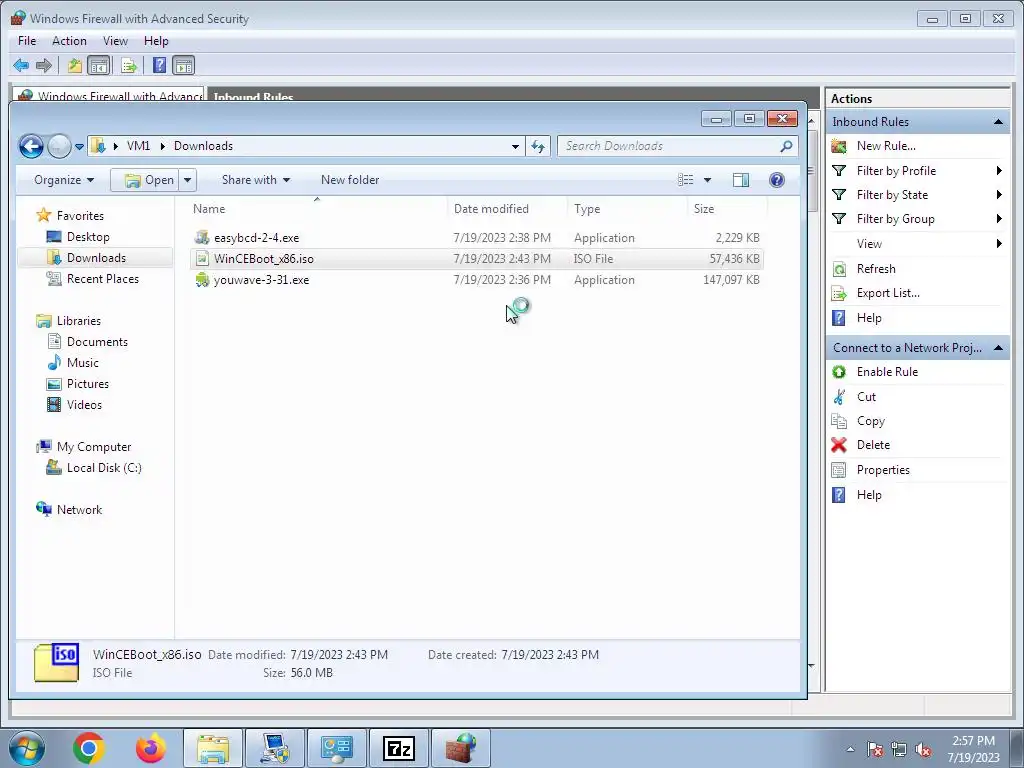
Task: Click the Copy action
Action: pyautogui.click(x=871, y=421)
